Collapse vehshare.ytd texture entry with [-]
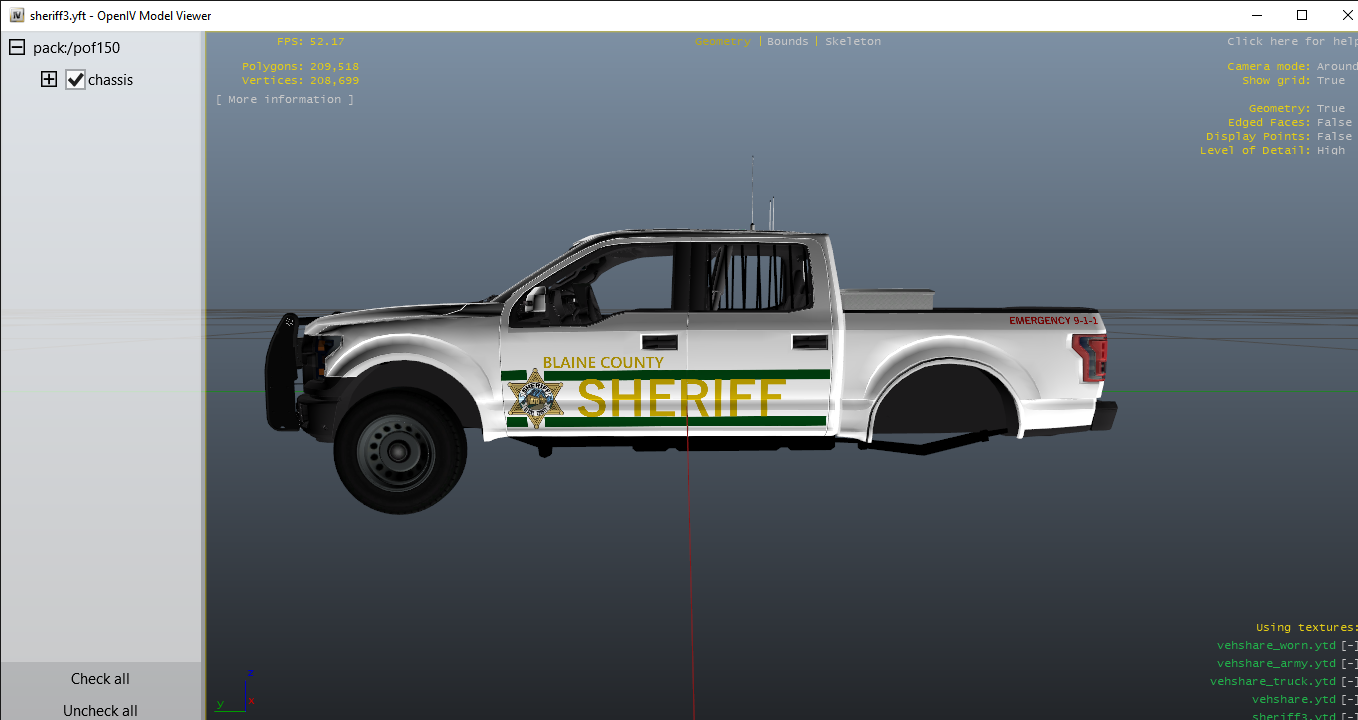The height and width of the screenshot is (720, 1358). click(x=1349, y=700)
